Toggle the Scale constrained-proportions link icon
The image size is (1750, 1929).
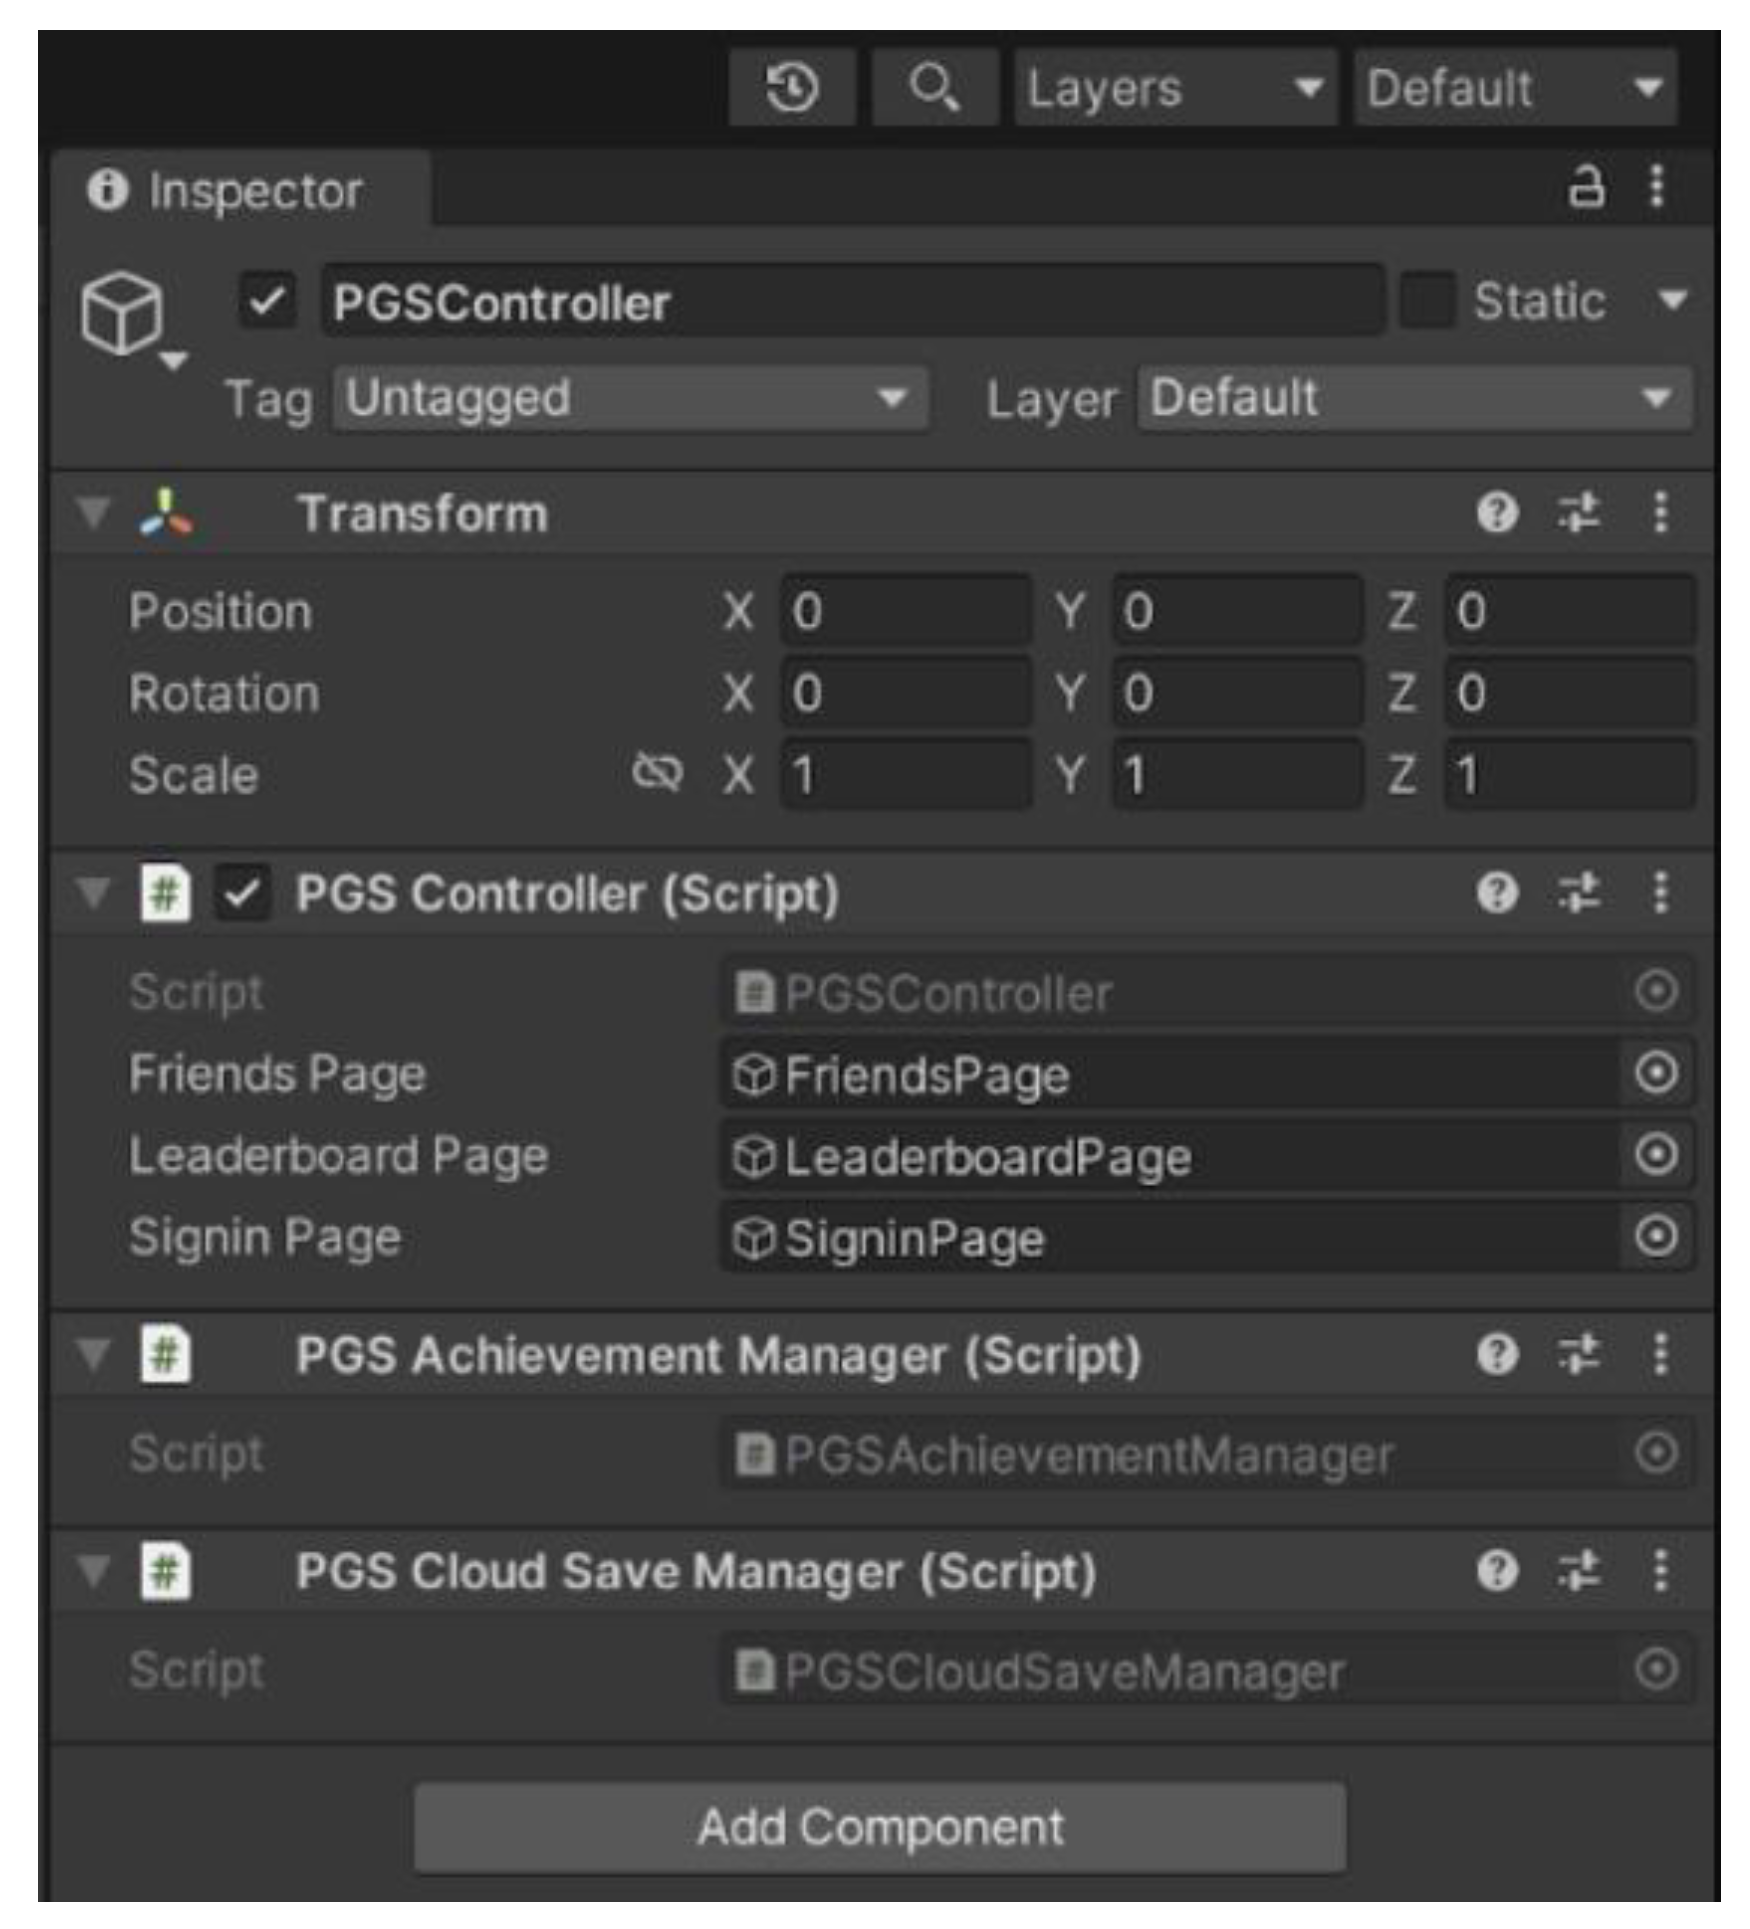point(657,773)
